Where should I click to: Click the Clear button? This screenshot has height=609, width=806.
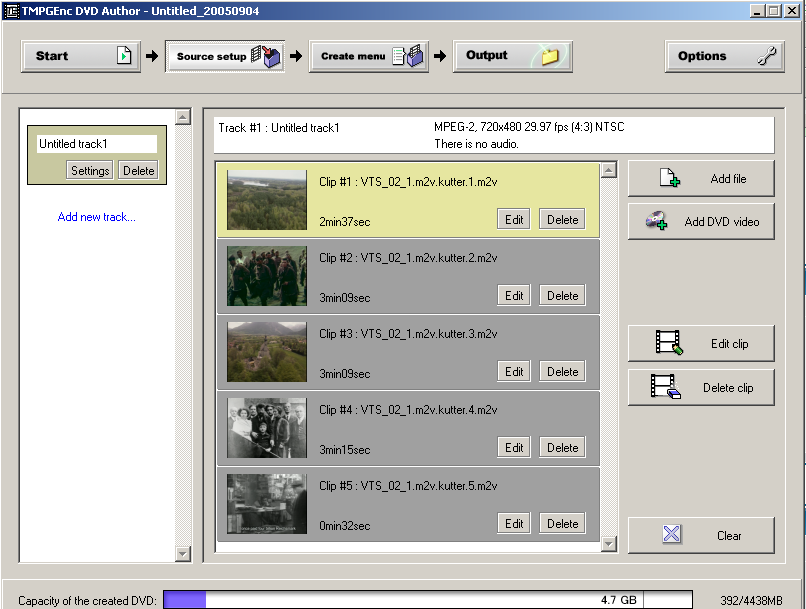[701, 536]
